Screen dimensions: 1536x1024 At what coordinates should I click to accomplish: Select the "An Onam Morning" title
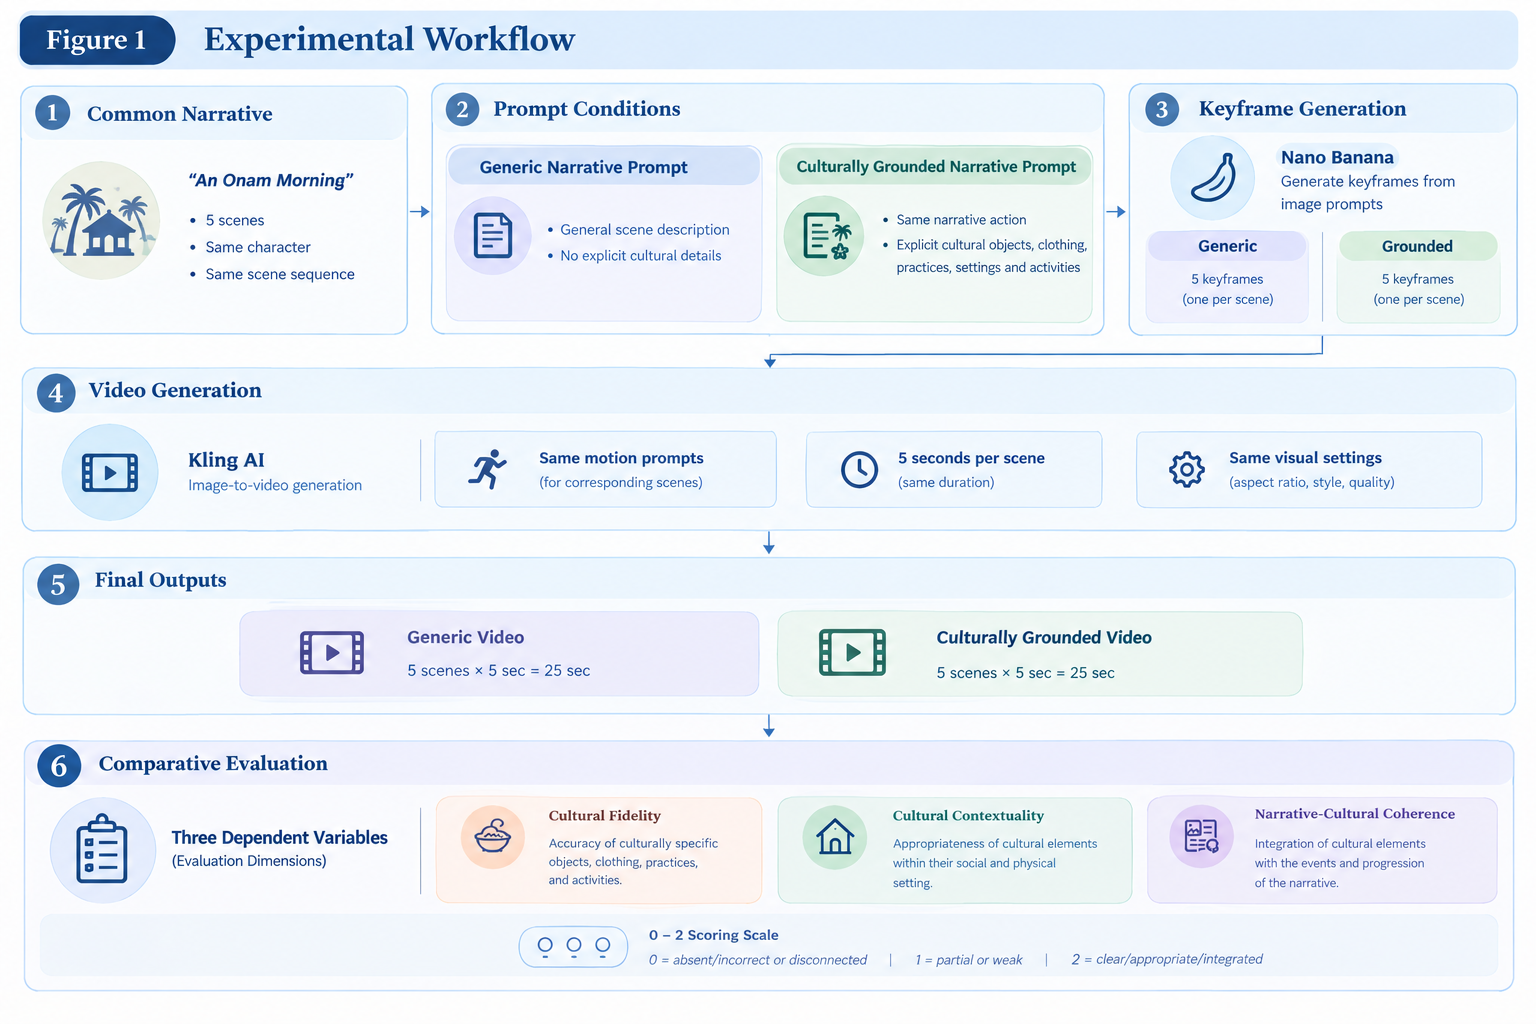click(271, 180)
